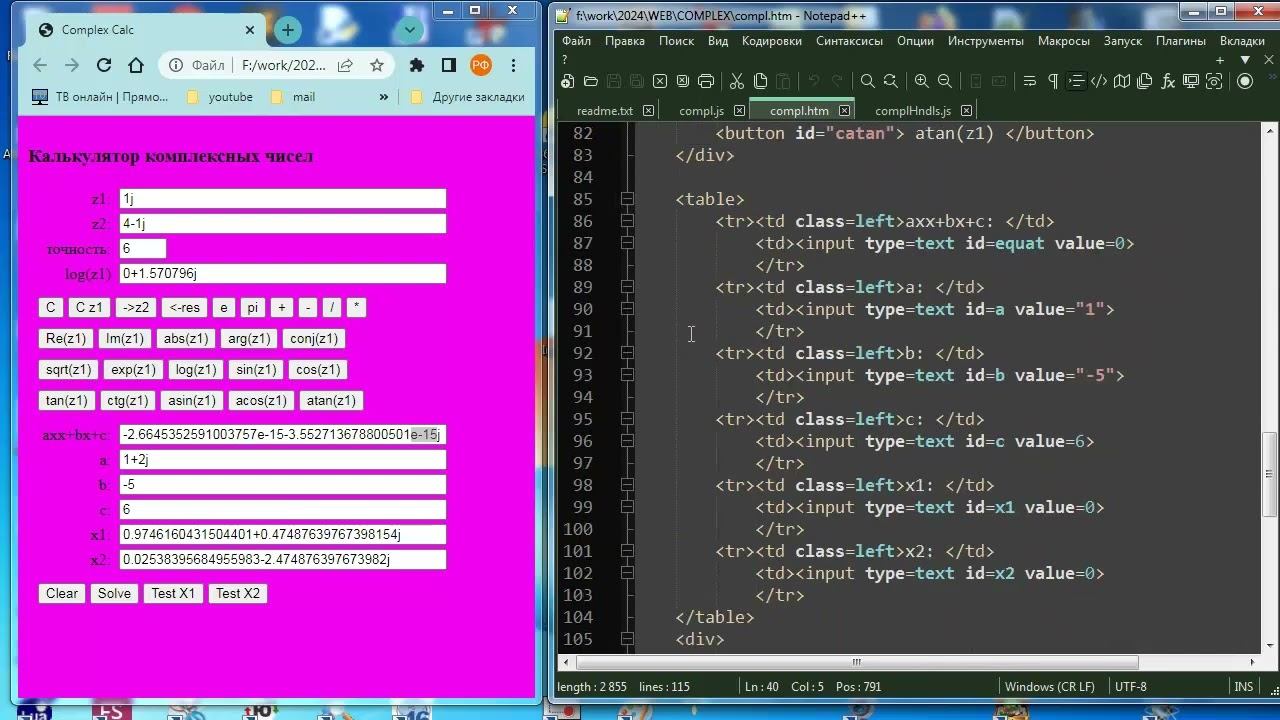Open Chrome extensions puzzle icon

coord(417,65)
